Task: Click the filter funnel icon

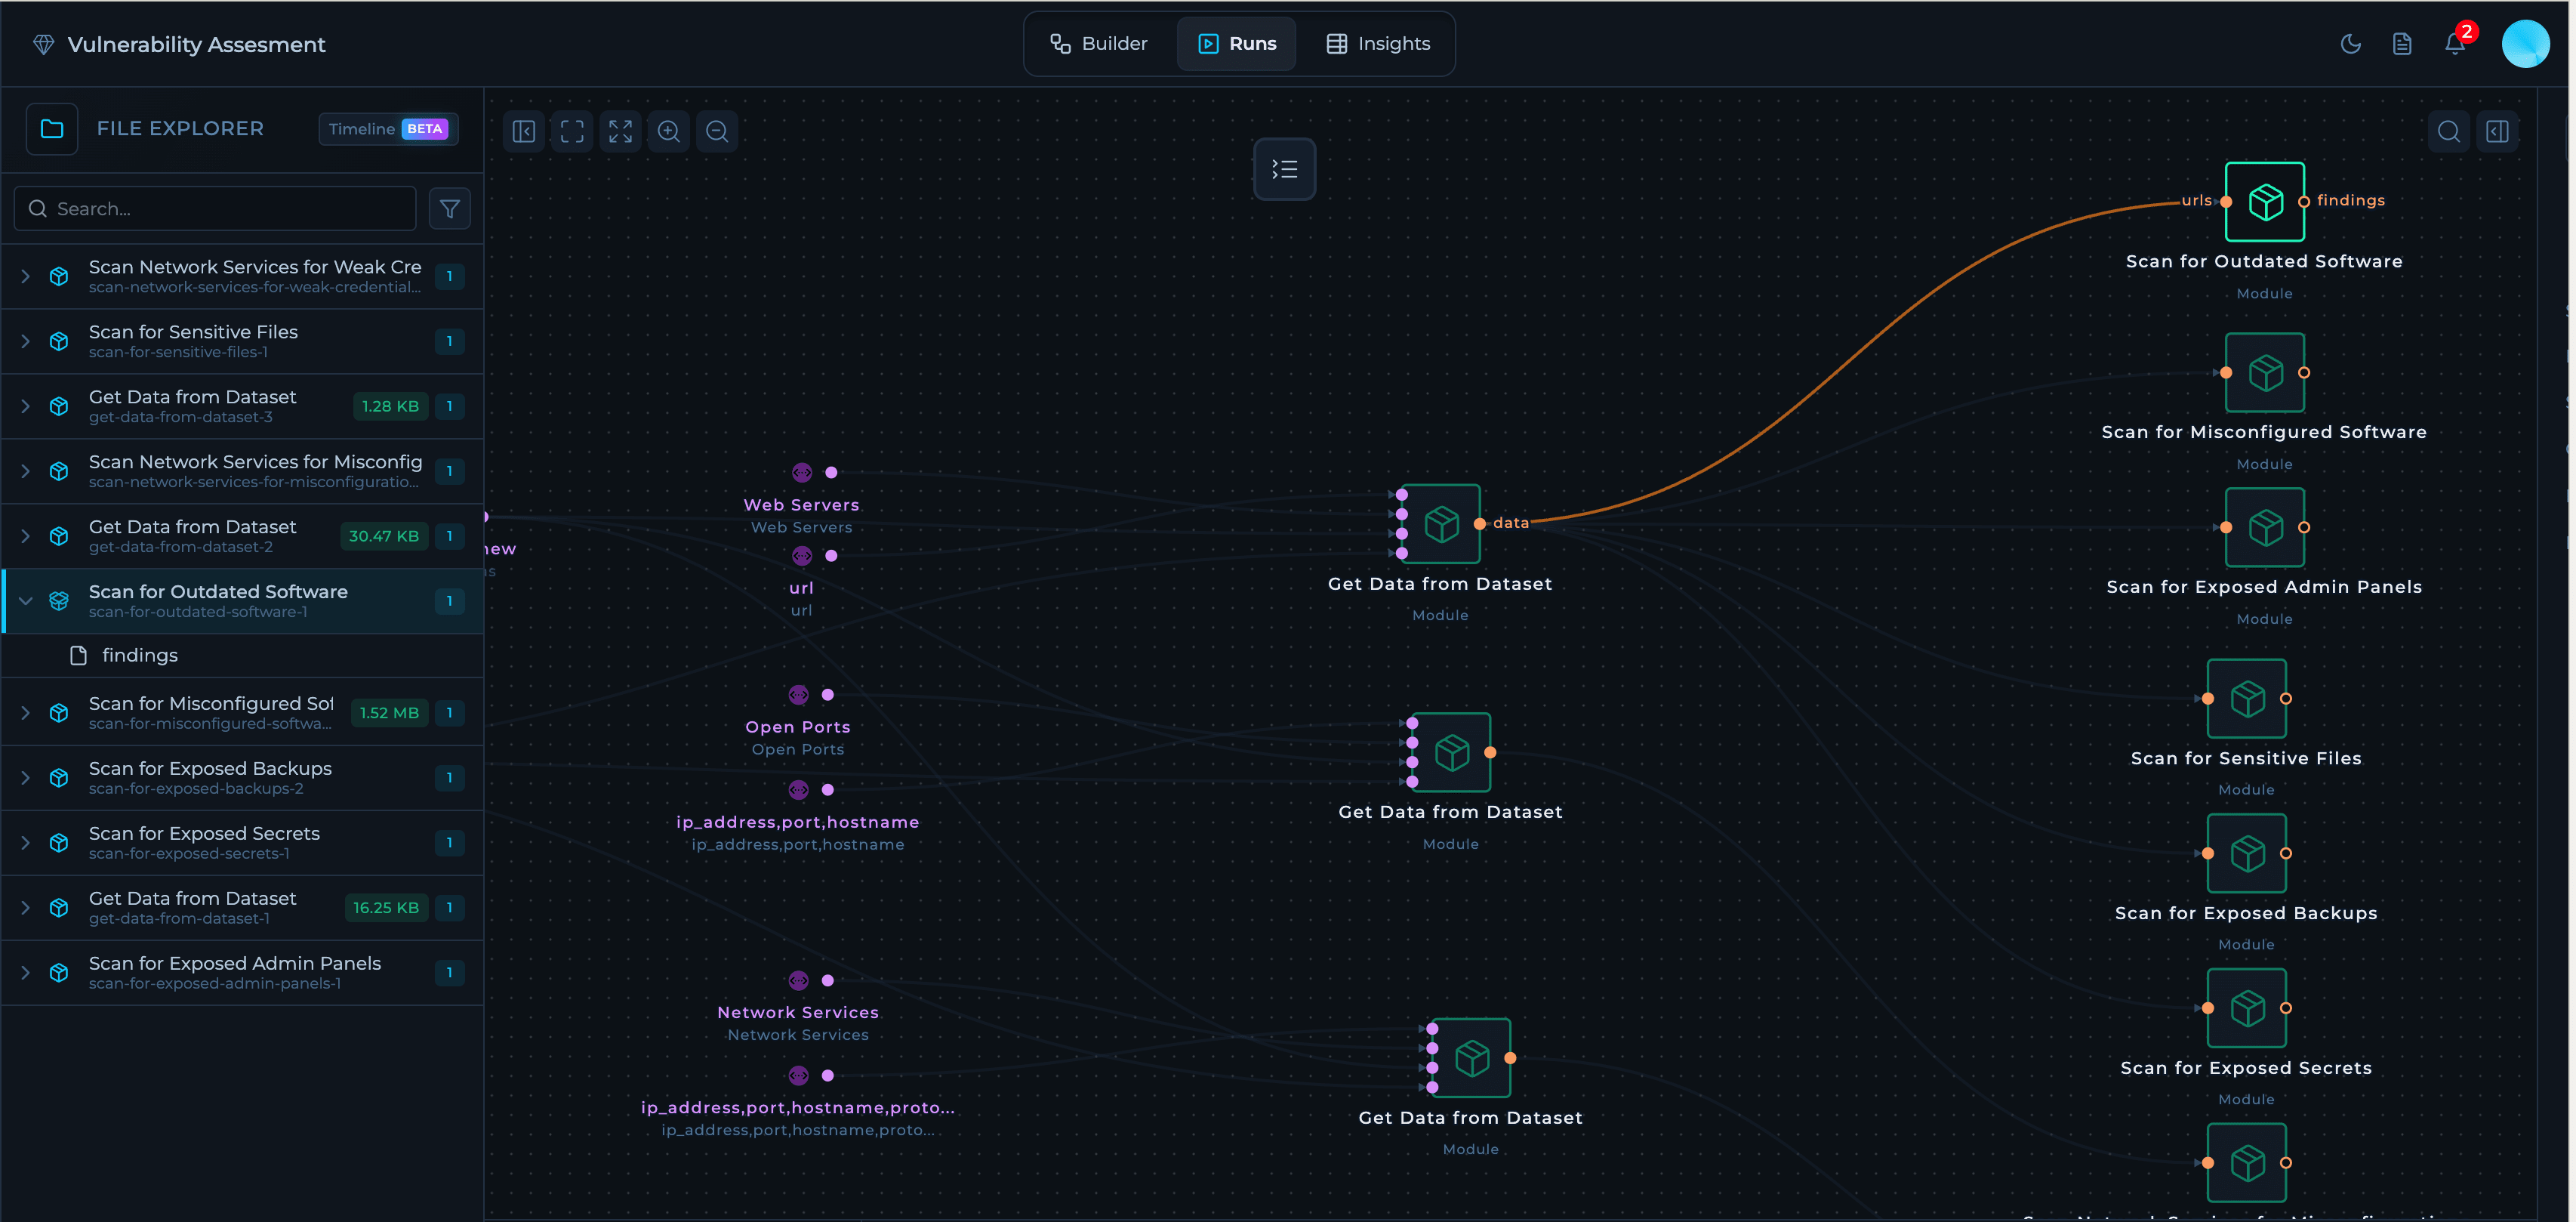Action: click(450, 208)
